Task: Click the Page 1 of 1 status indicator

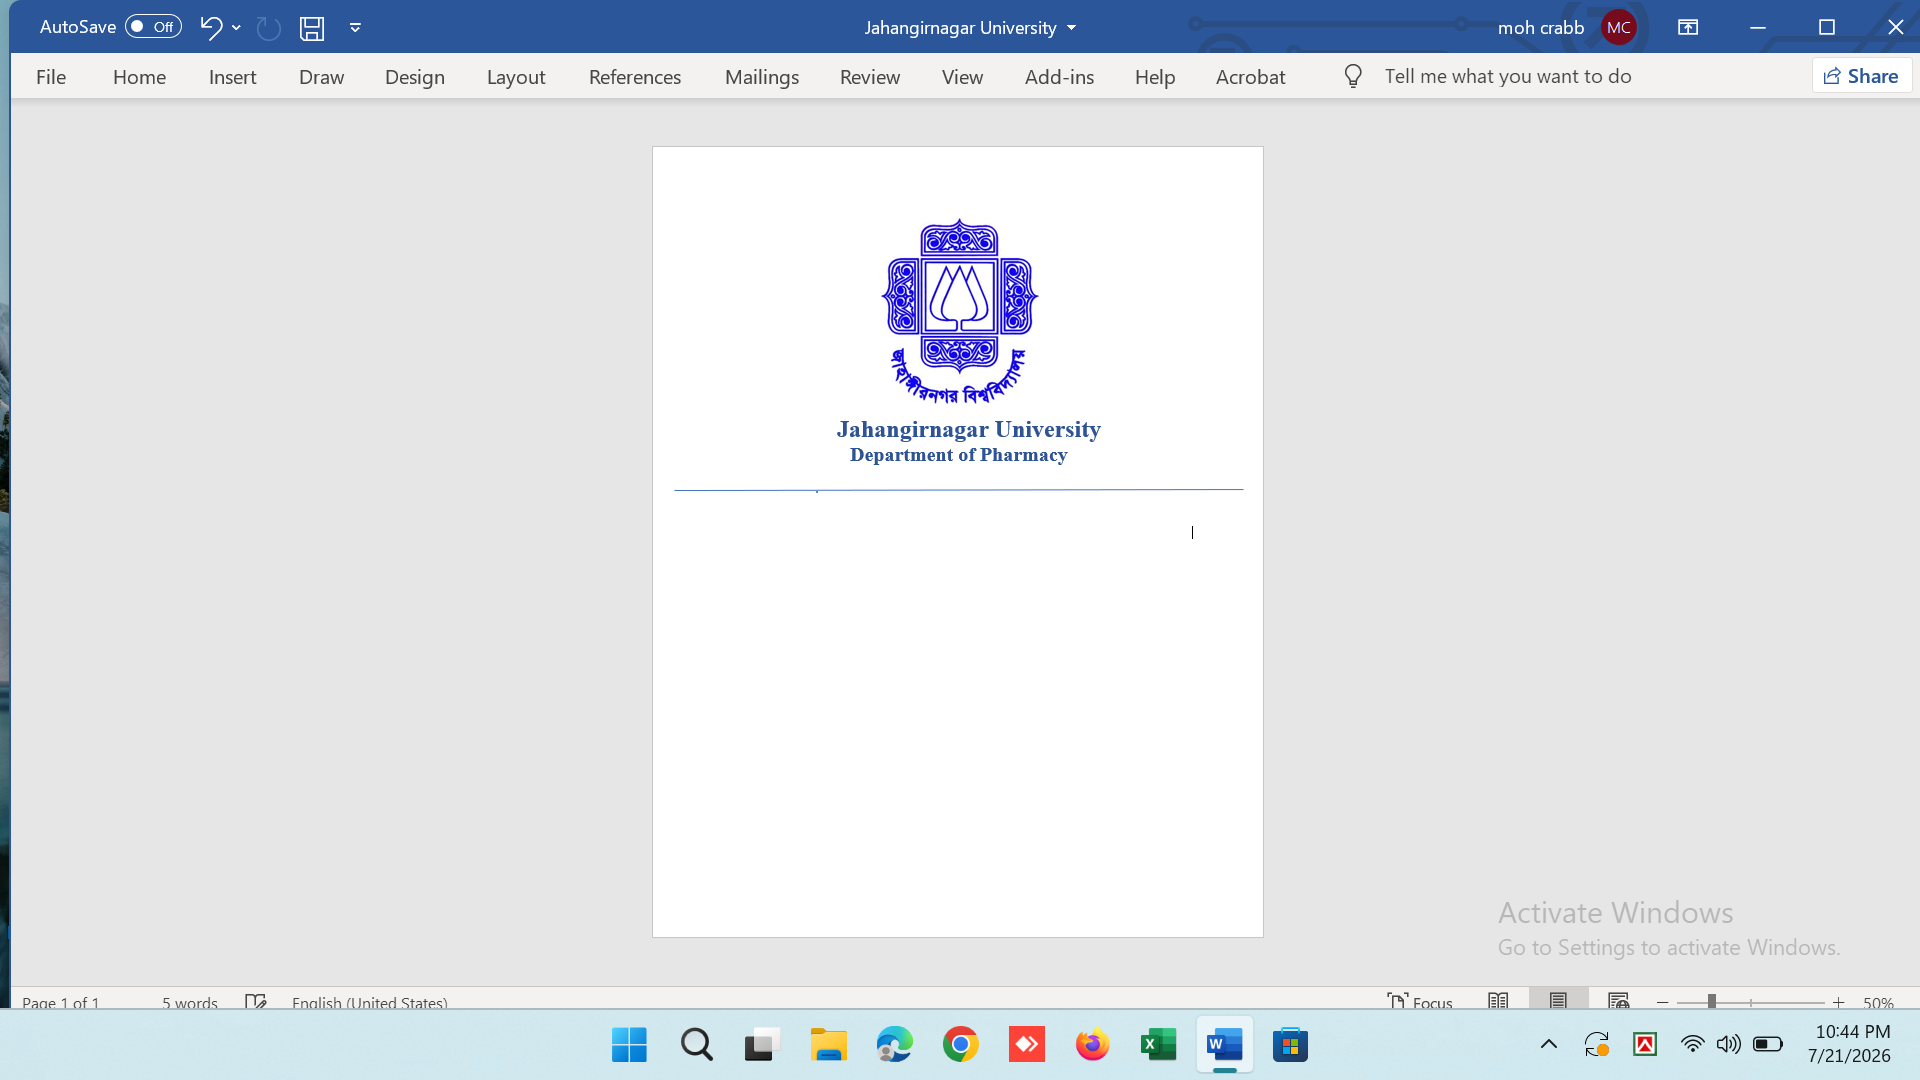Action: click(x=61, y=1002)
